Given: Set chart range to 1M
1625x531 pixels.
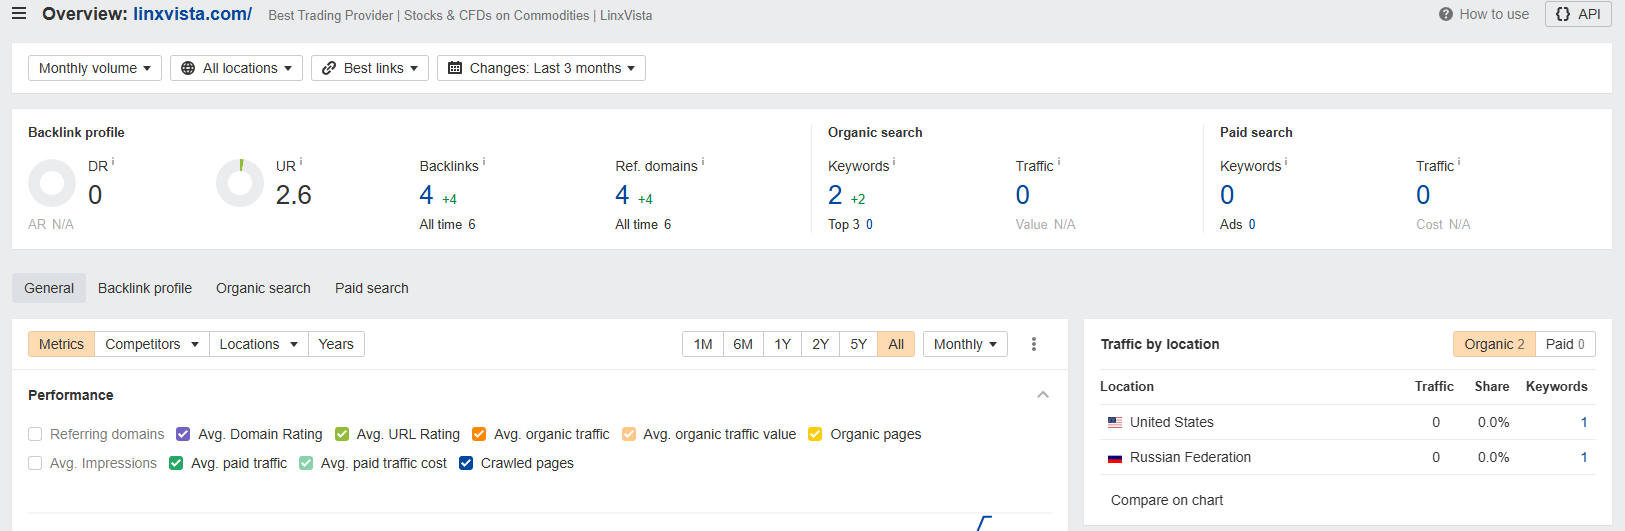Looking at the screenshot, I should (x=703, y=344).
